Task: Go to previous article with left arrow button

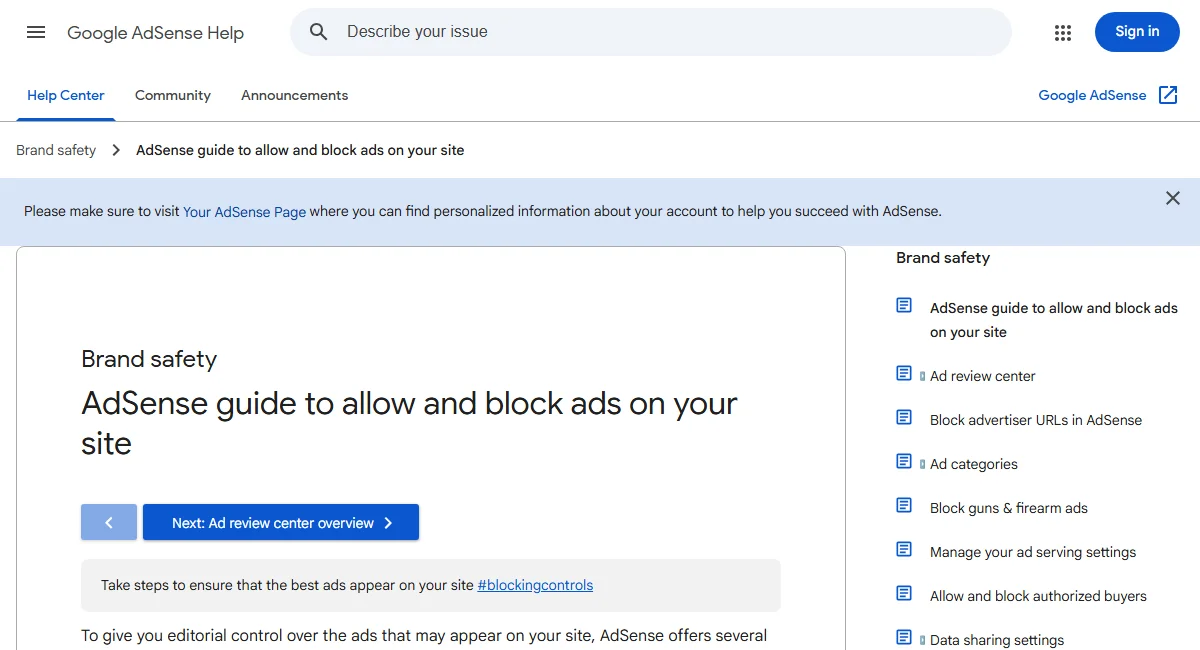Action: point(109,522)
